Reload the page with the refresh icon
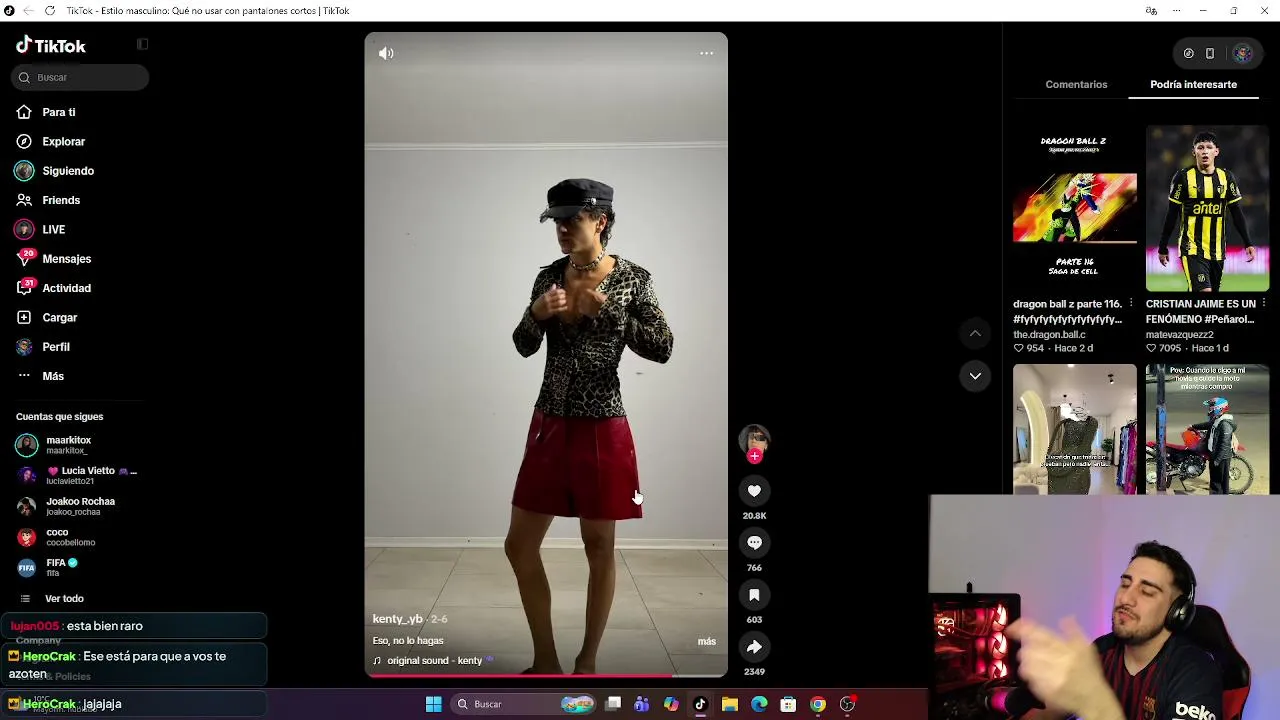Image resolution: width=1280 pixels, height=720 pixels. pos(50,11)
